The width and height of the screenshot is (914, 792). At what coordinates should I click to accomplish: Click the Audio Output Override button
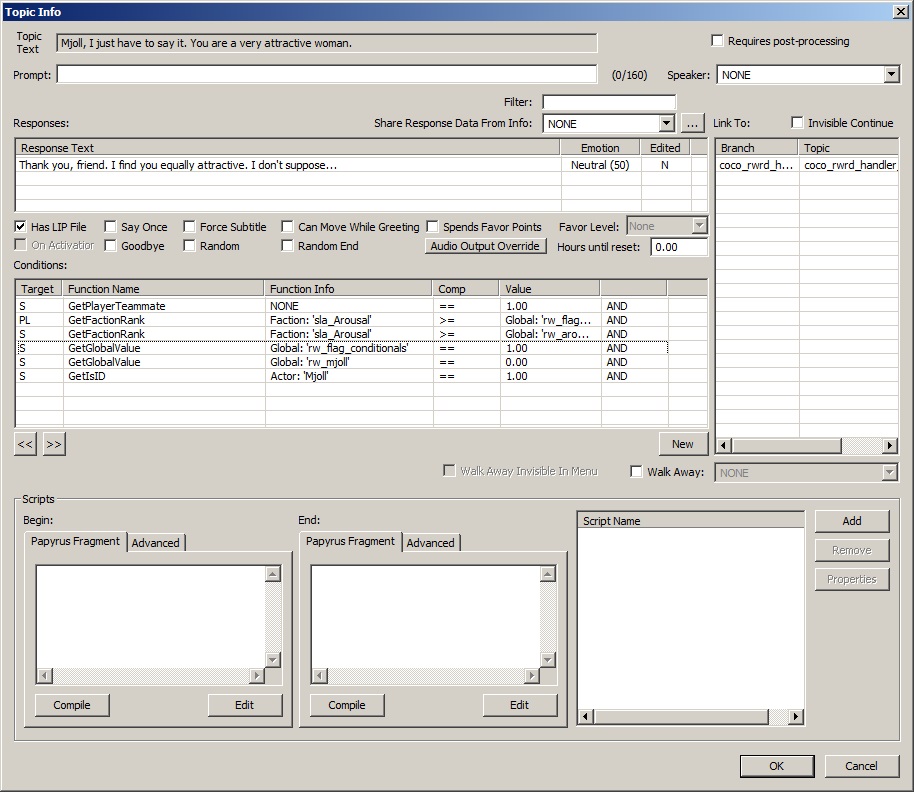(x=485, y=246)
